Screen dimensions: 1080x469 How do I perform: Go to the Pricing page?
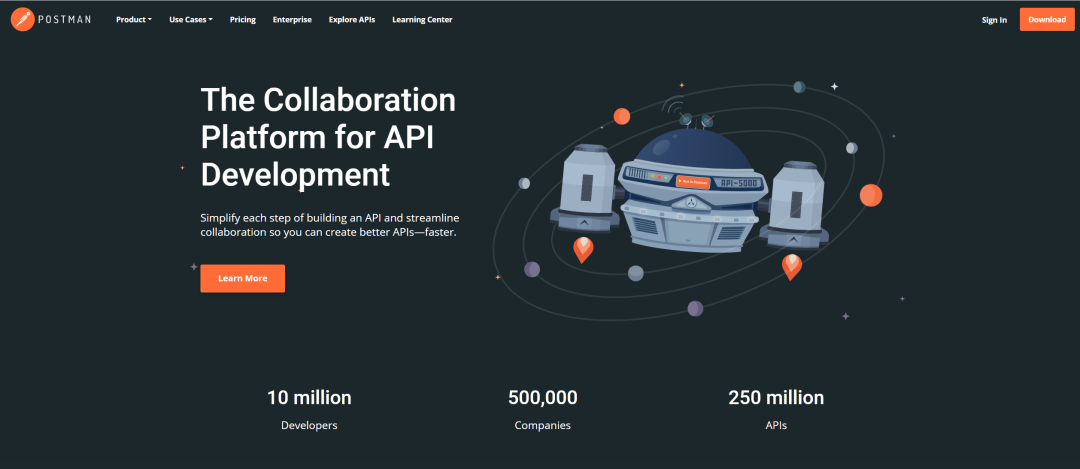(x=242, y=20)
